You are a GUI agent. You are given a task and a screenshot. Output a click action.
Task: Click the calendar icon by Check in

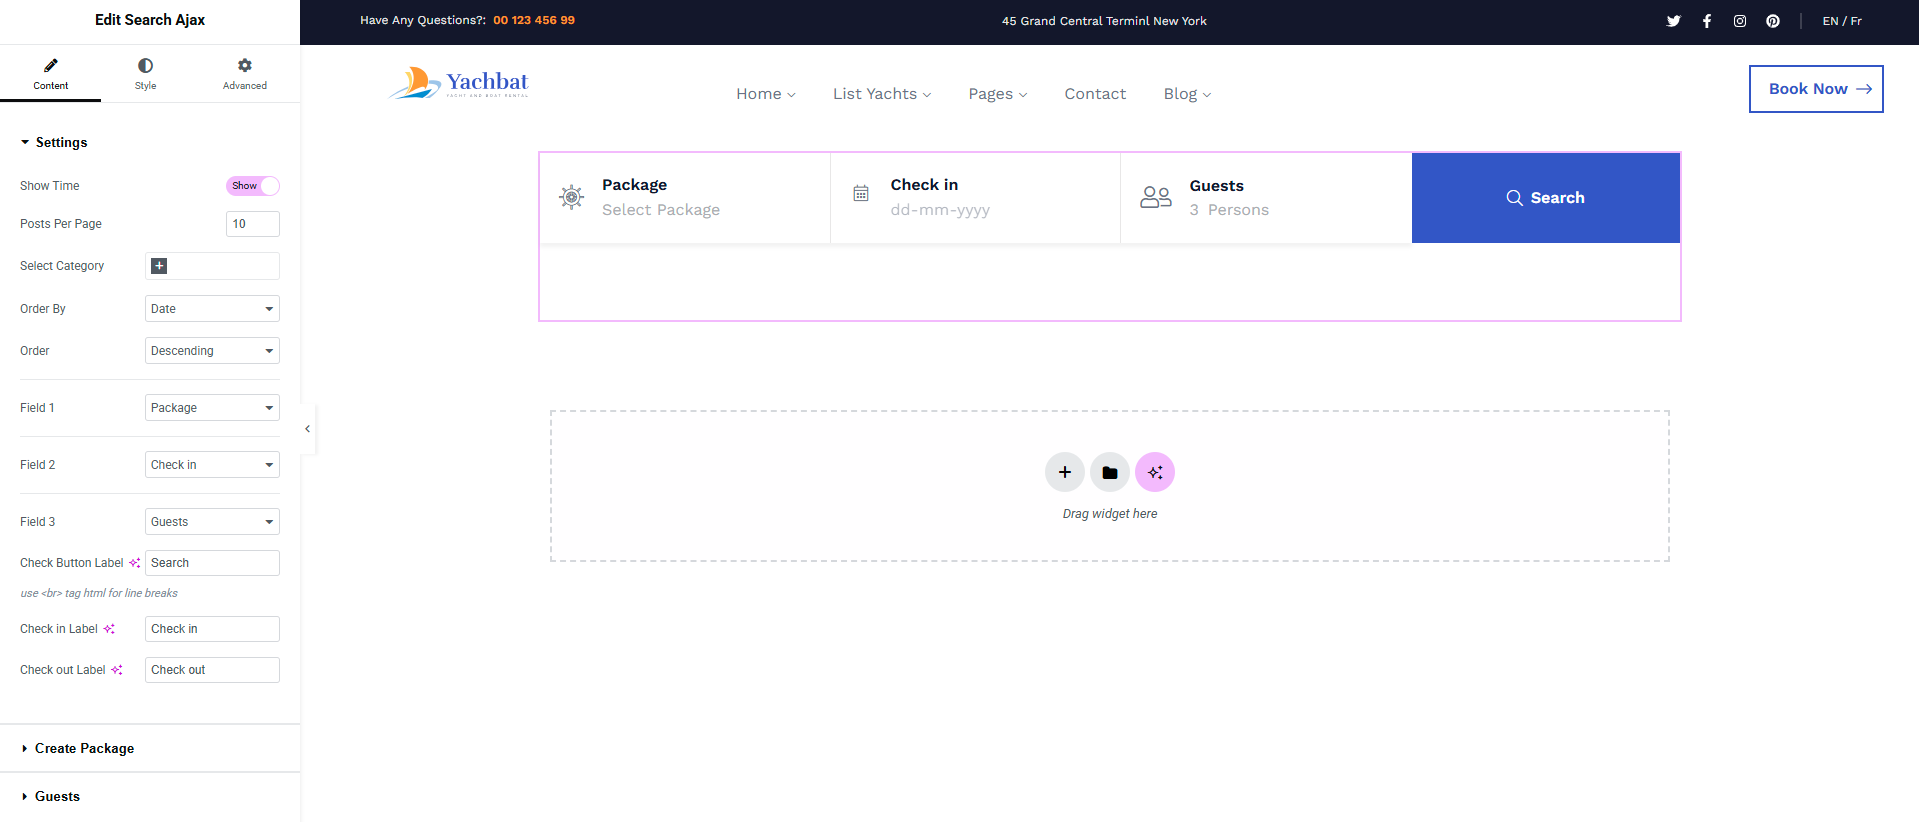pyautogui.click(x=861, y=194)
